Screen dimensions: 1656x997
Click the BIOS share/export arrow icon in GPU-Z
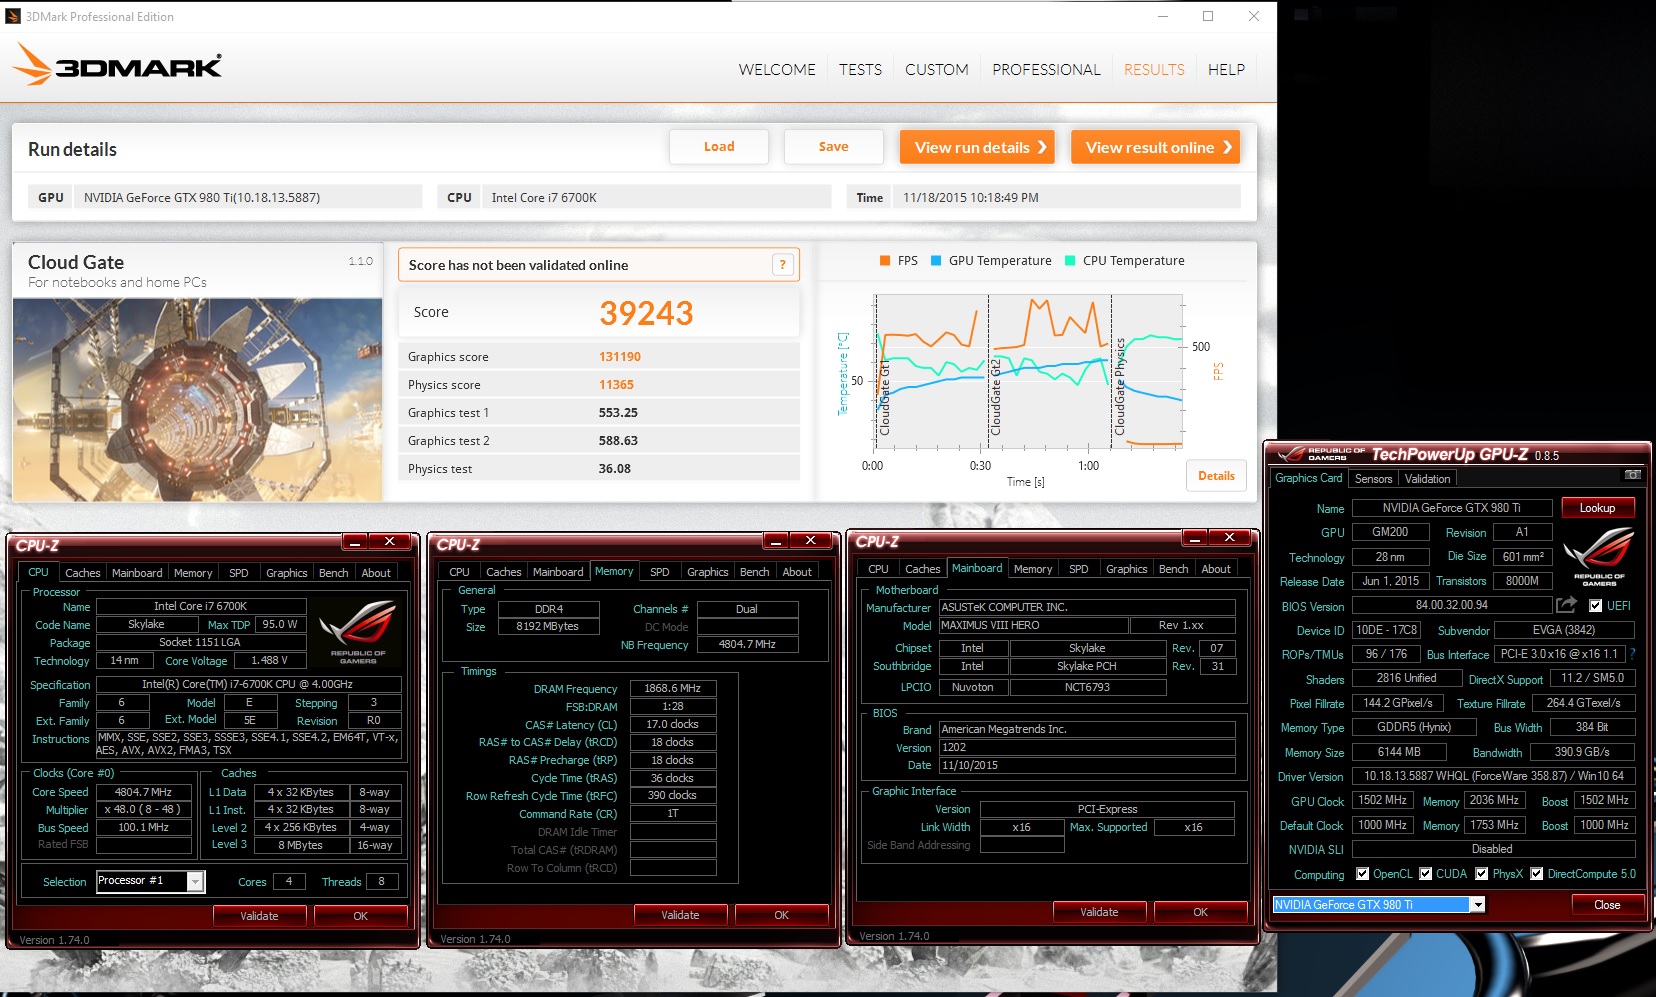(x=1566, y=605)
